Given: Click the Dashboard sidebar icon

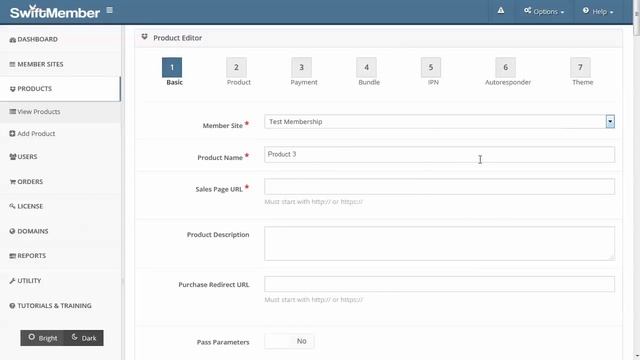Looking at the screenshot, I should (x=12, y=40).
